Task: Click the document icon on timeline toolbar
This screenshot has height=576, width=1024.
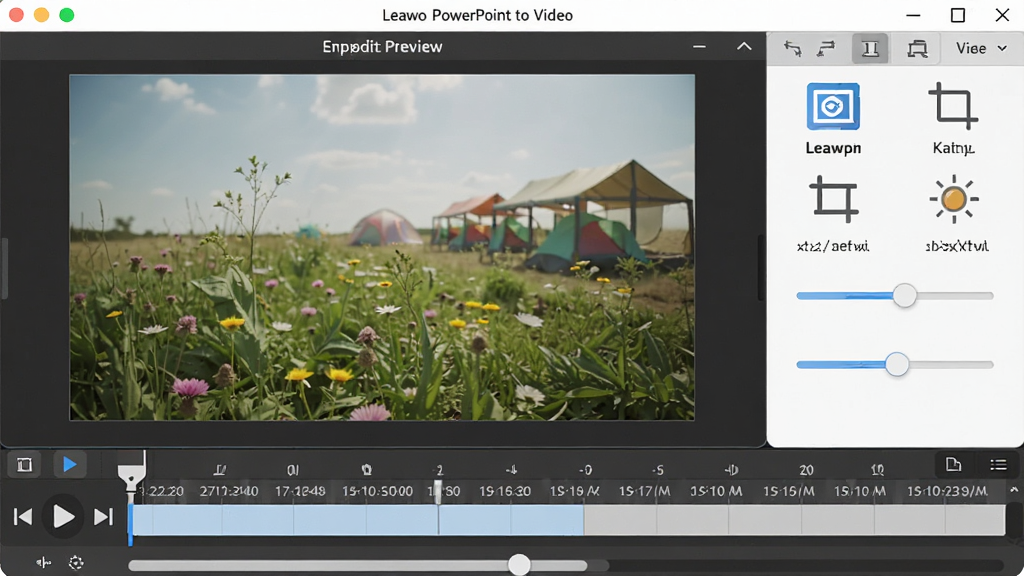Action: coord(953,464)
